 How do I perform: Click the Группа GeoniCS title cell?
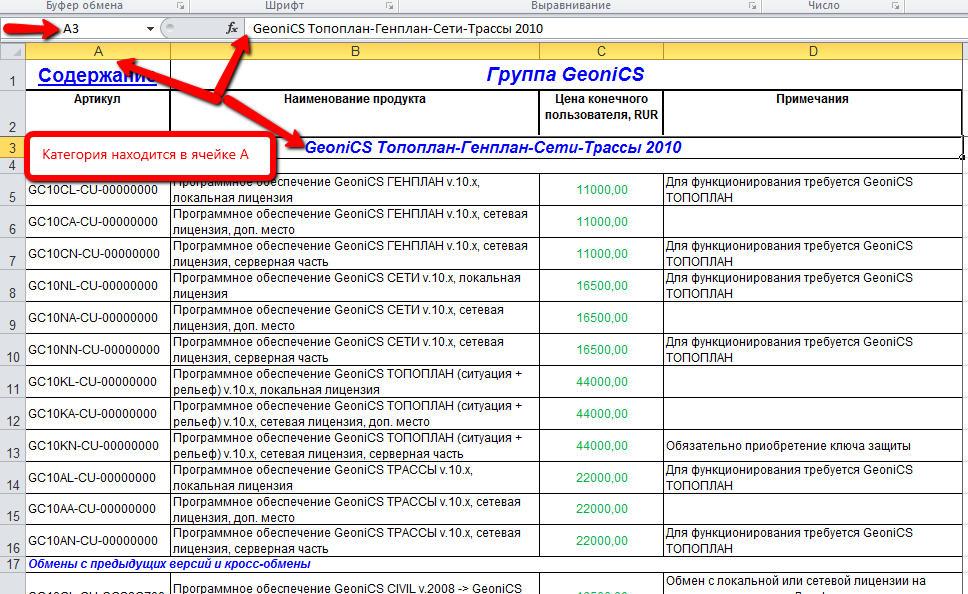565,75
